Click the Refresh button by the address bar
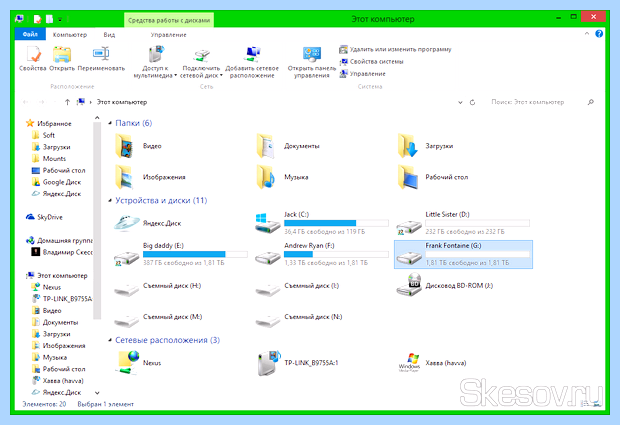 point(472,102)
